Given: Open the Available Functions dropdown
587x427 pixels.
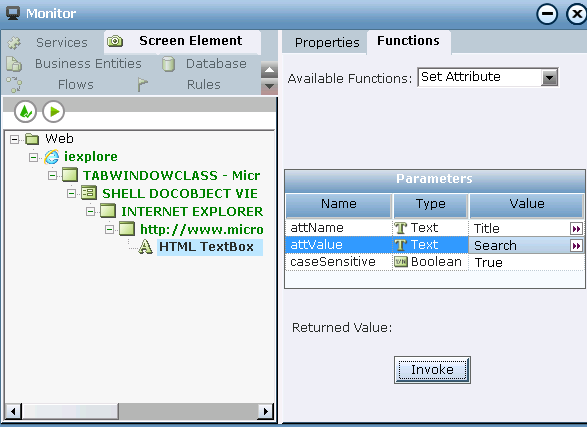Looking at the screenshot, I should point(549,77).
